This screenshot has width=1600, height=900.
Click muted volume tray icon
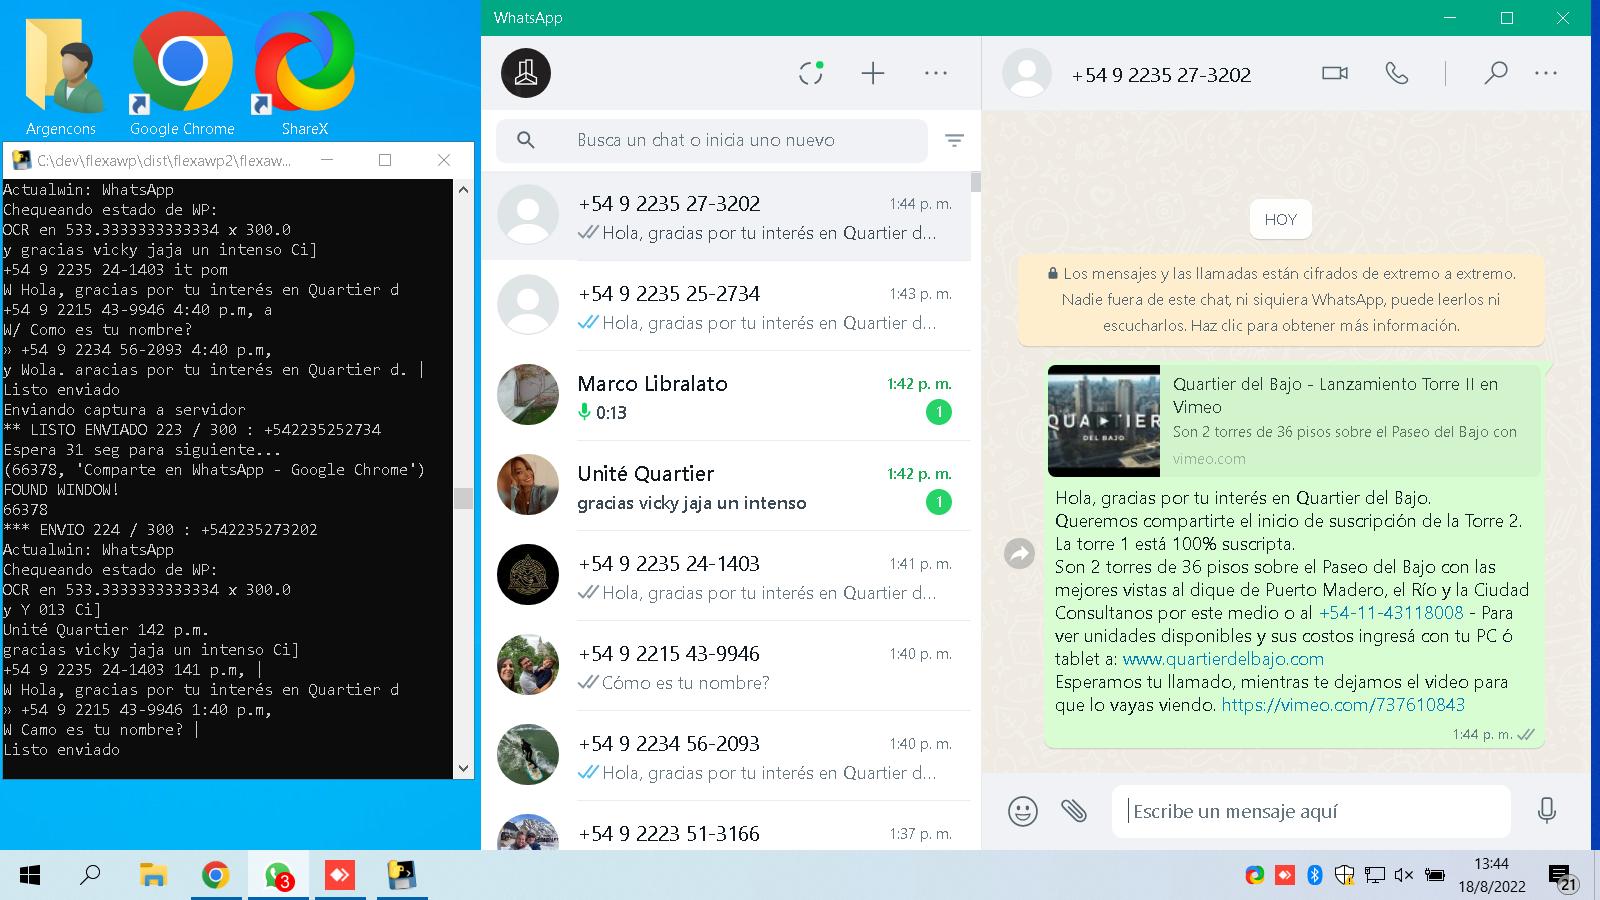coord(1404,876)
